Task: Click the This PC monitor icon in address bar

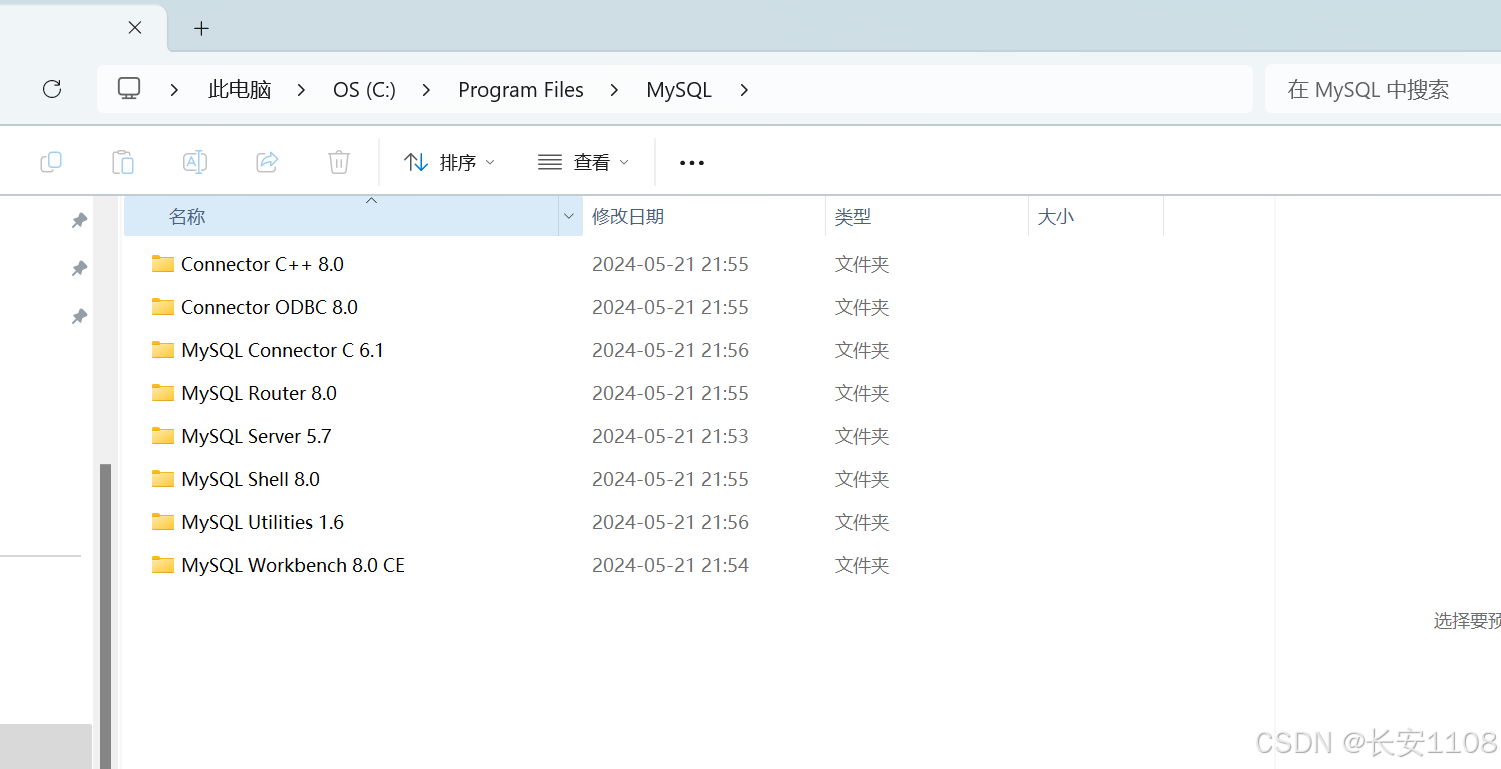Action: coord(129,89)
